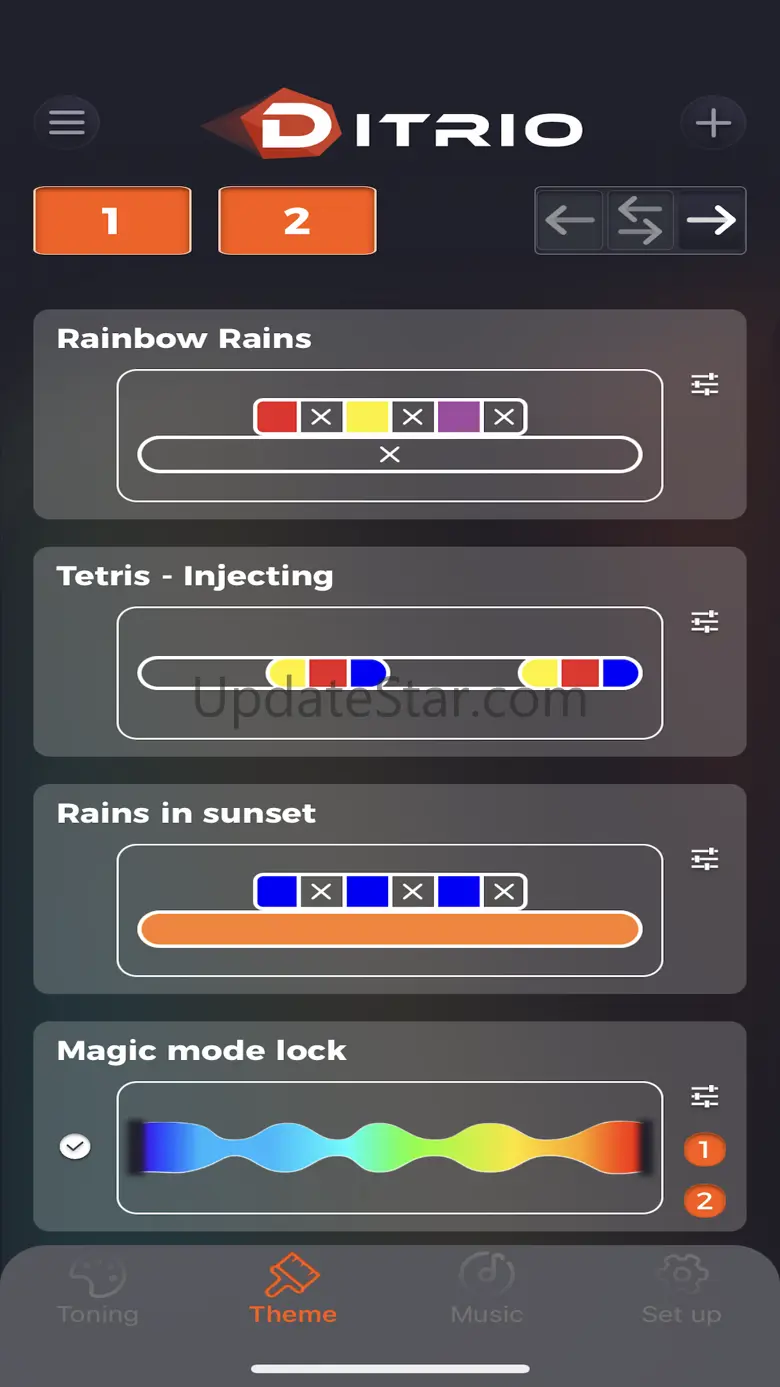Select left arrow direction
780x1387 pixels.
click(x=570, y=221)
